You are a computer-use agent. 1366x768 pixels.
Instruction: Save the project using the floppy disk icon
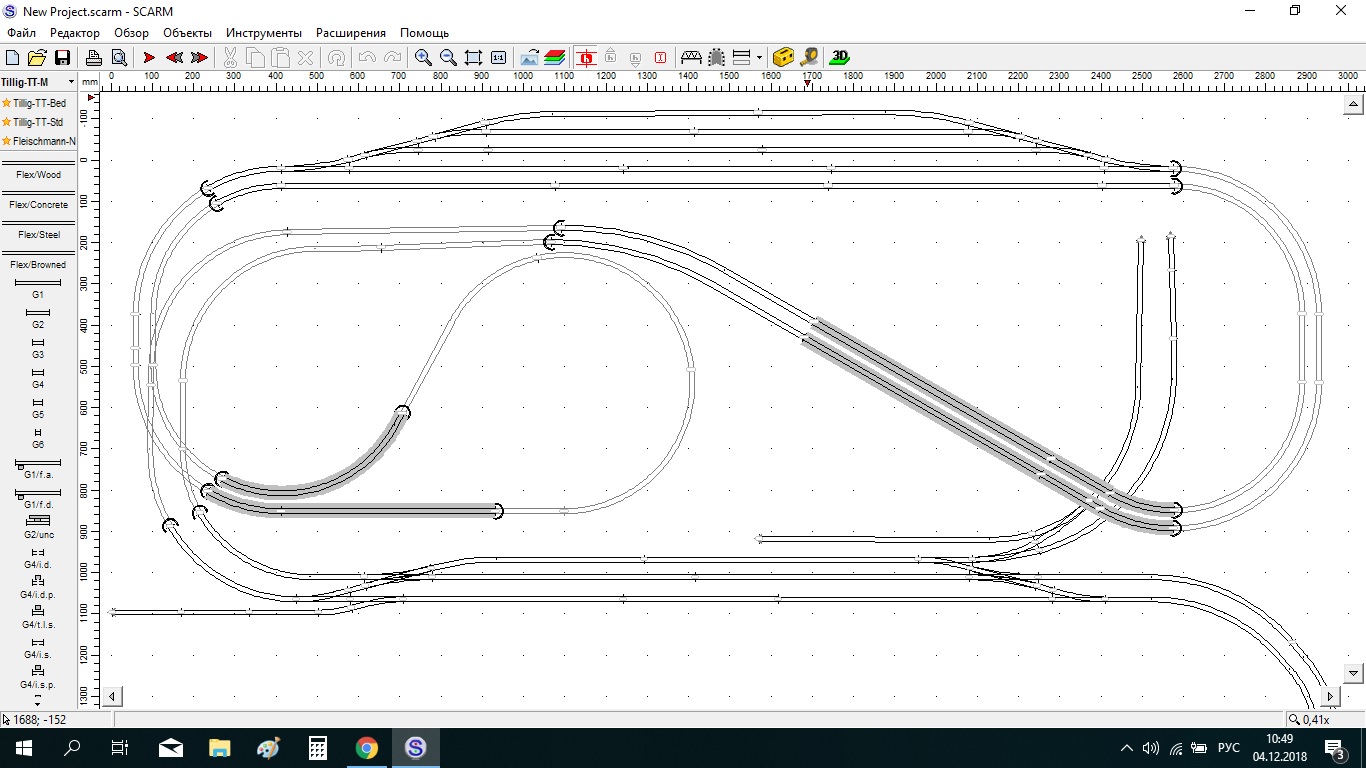pyautogui.click(x=62, y=58)
